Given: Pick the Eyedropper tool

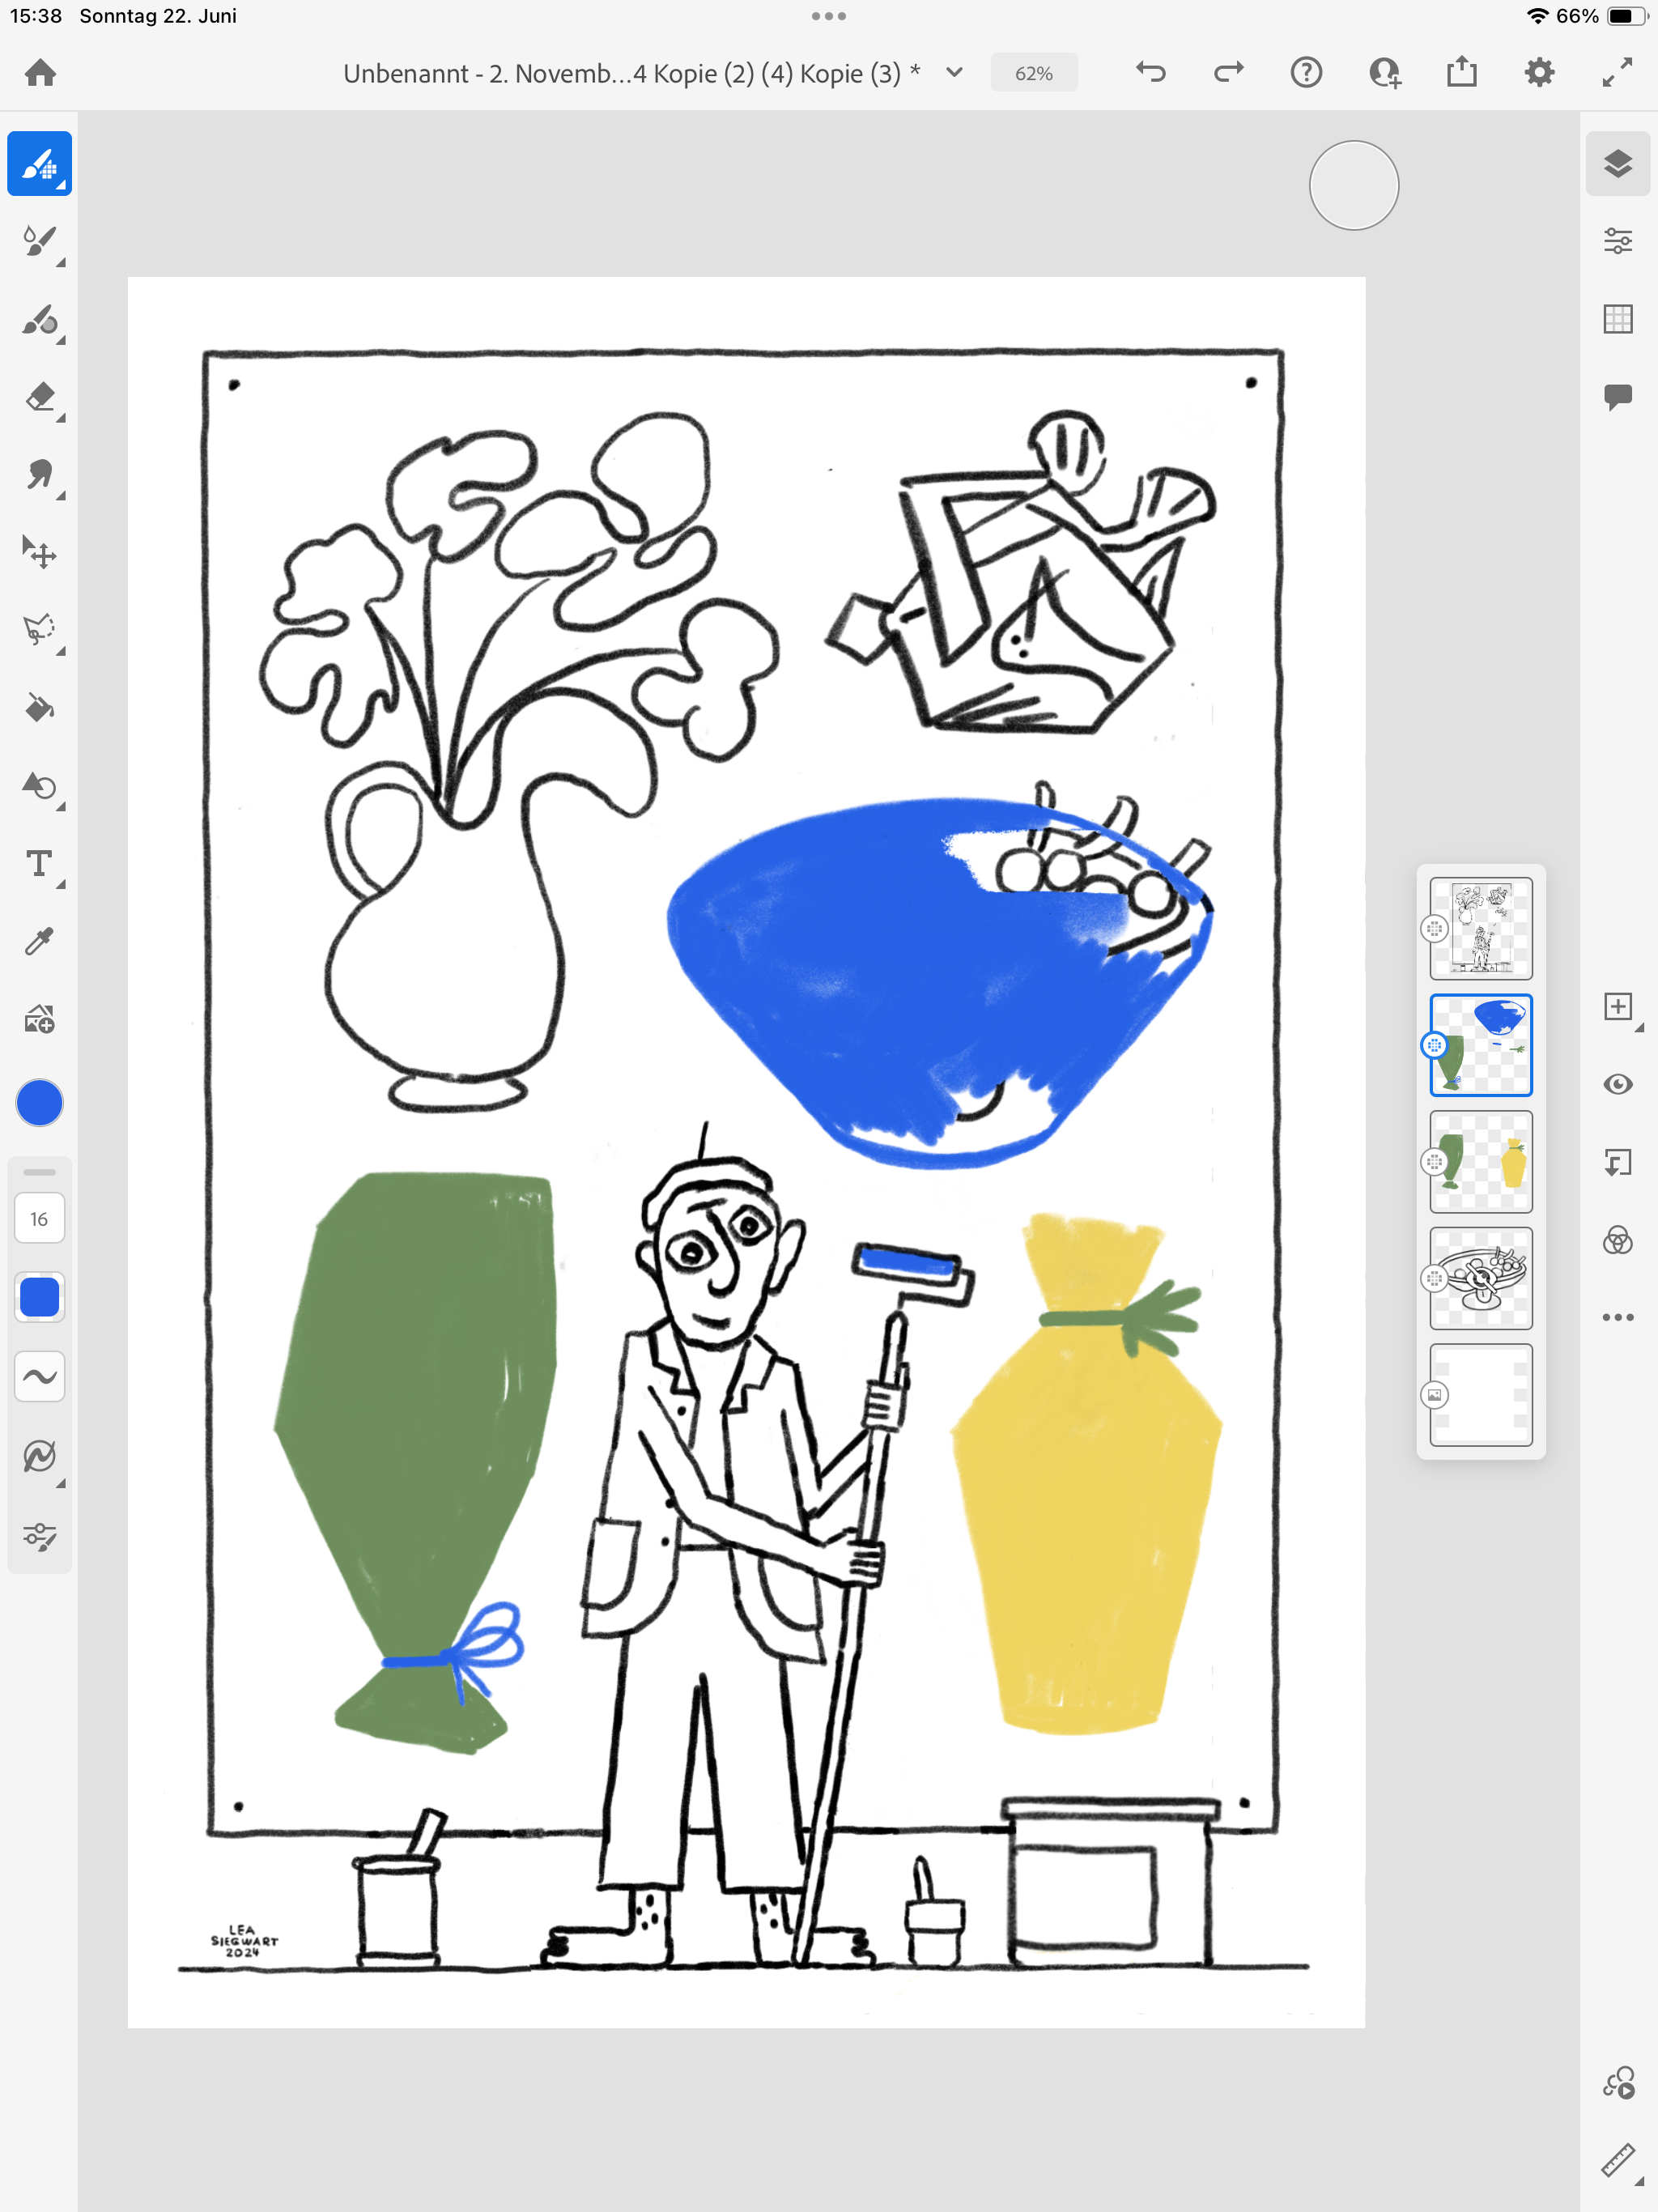Looking at the screenshot, I should [x=39, y=942].
